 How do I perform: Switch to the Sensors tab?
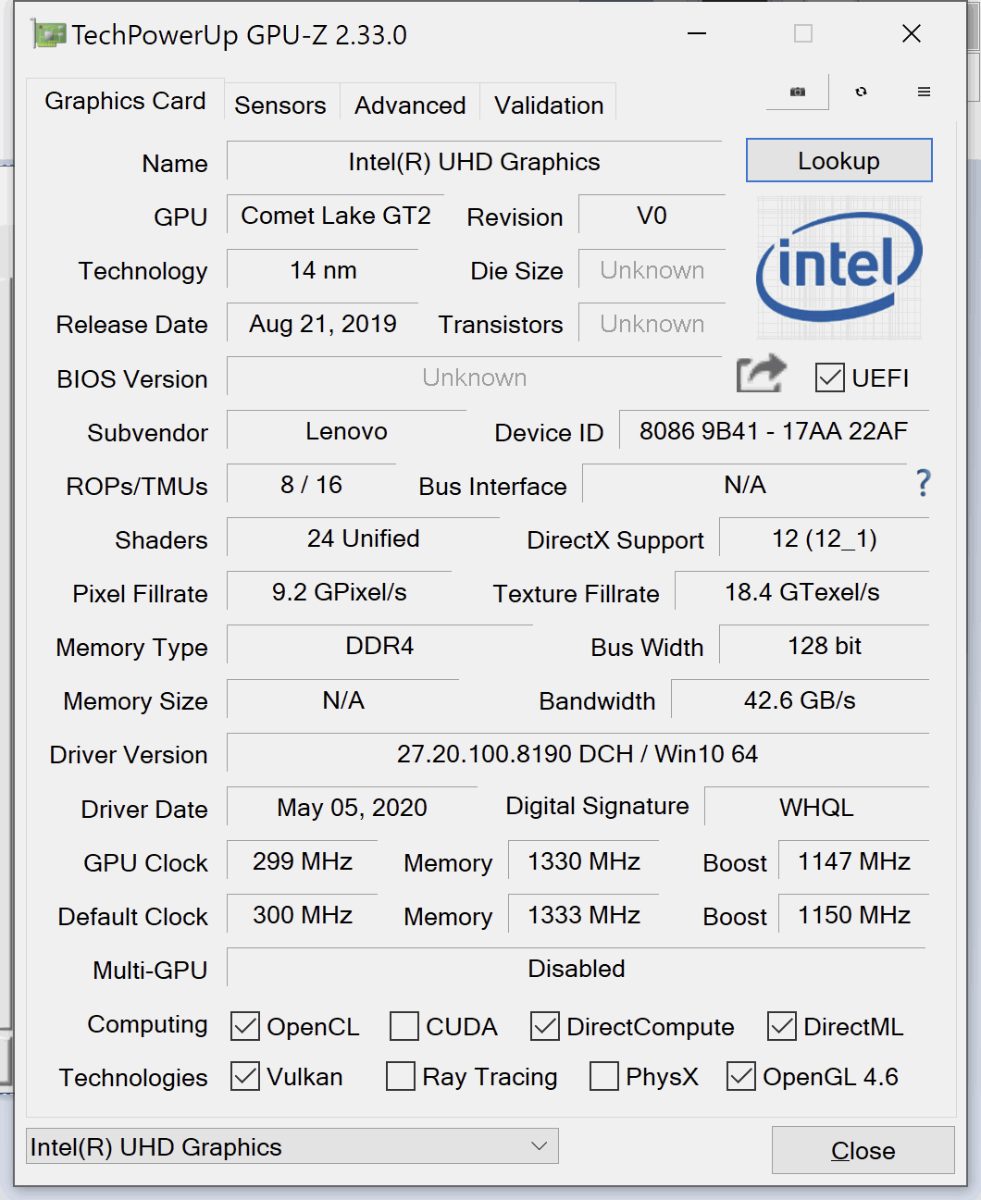280,105
